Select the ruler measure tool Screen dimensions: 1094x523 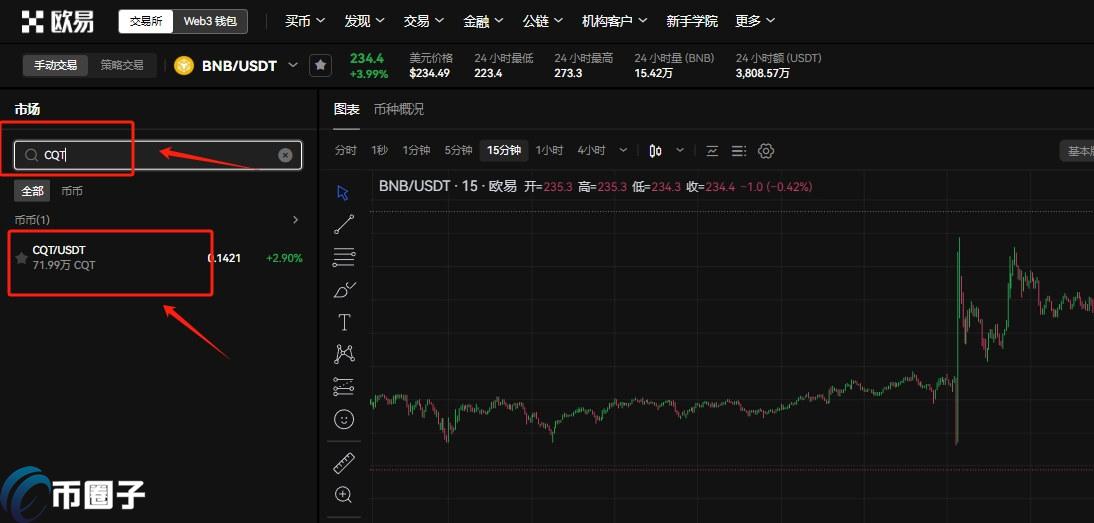tap(344, 463)
